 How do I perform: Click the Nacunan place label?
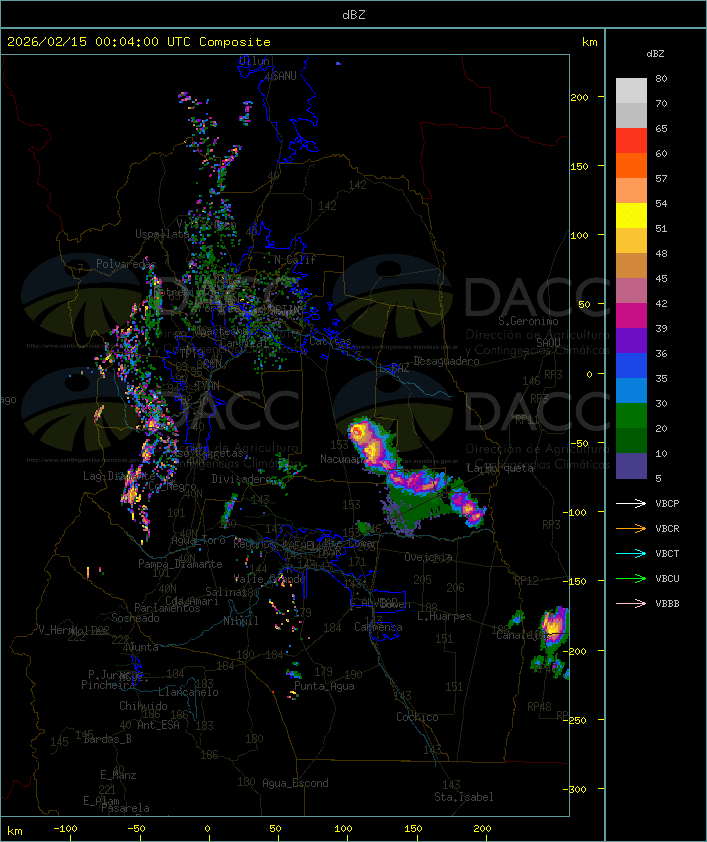(342, 459)
